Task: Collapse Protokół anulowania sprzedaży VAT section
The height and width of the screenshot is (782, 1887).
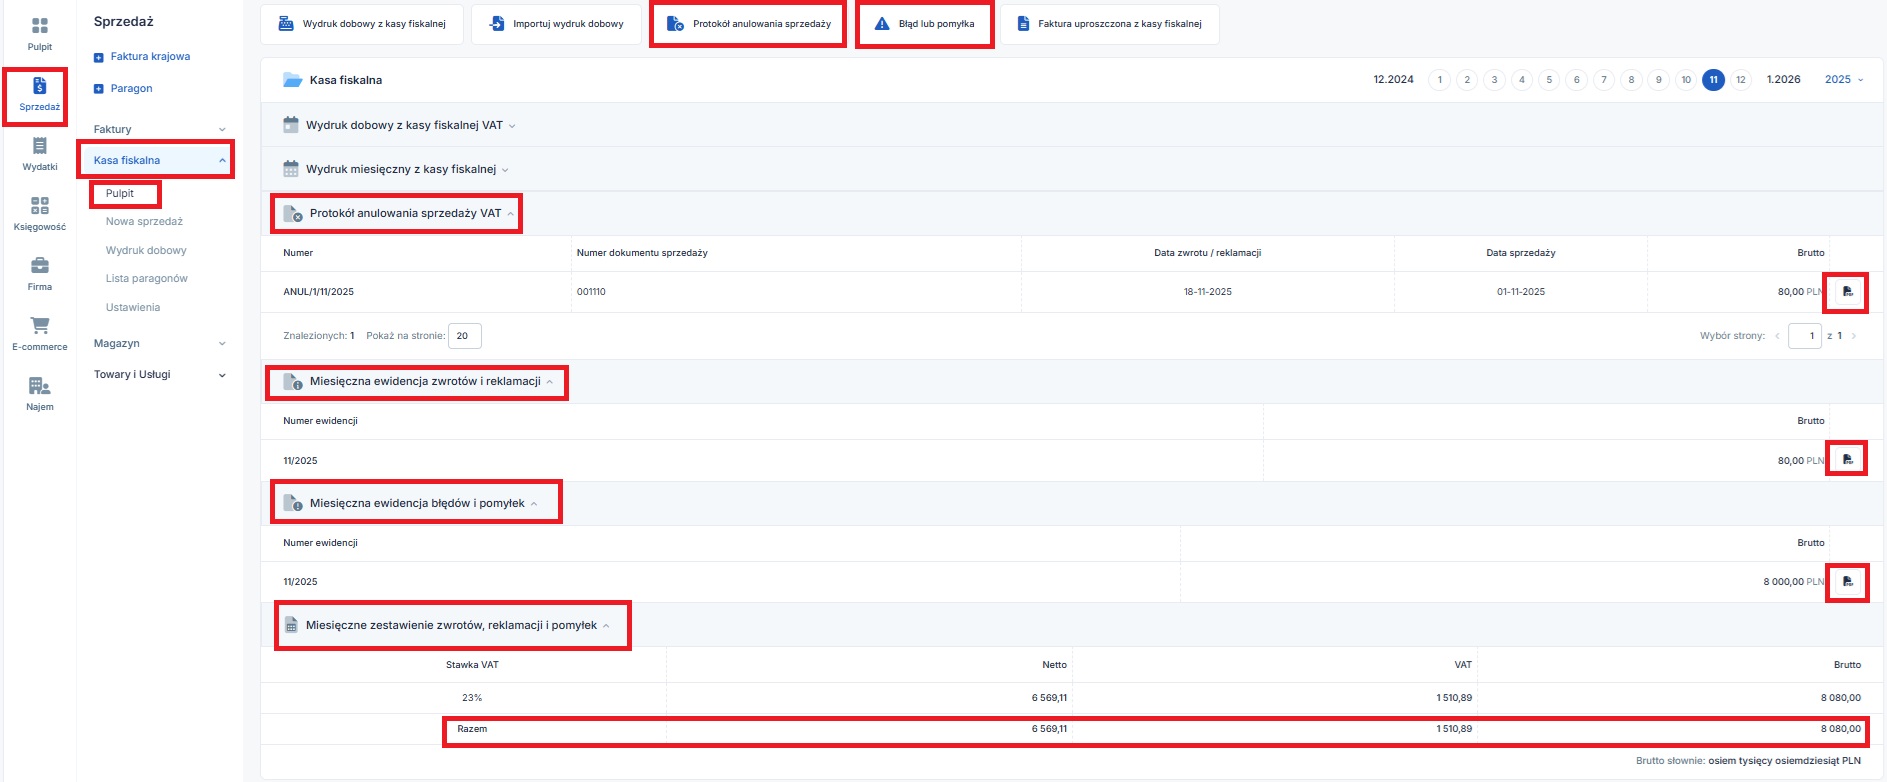Action: pyautogui.click(x=405, y=214)
